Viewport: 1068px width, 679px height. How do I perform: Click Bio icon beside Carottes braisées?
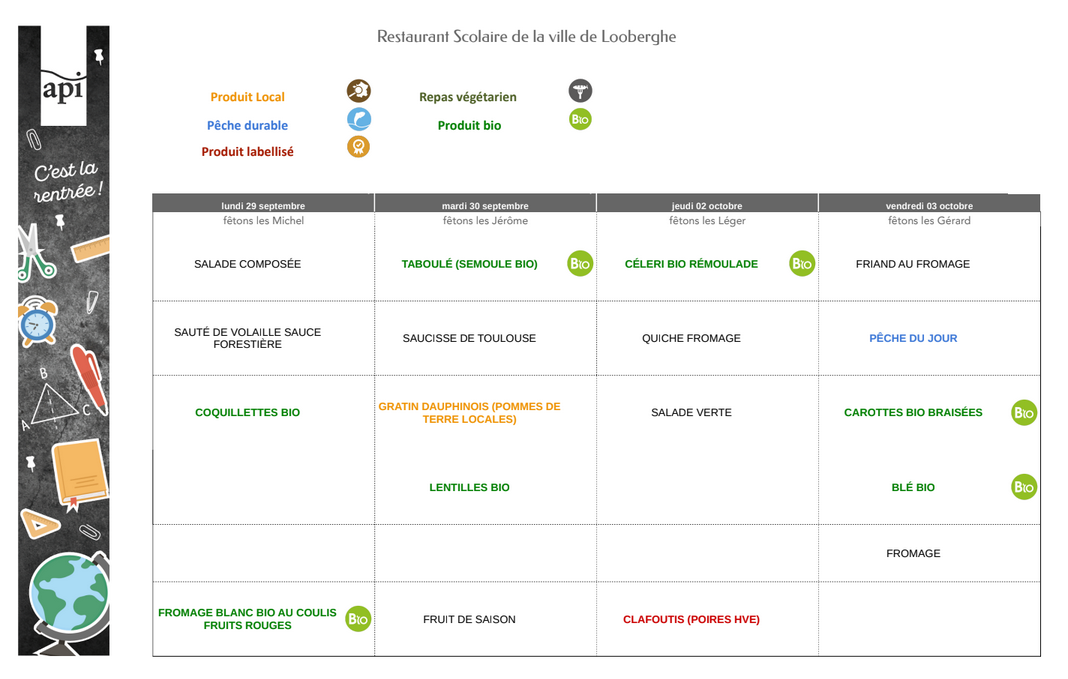pos(1024,412)
